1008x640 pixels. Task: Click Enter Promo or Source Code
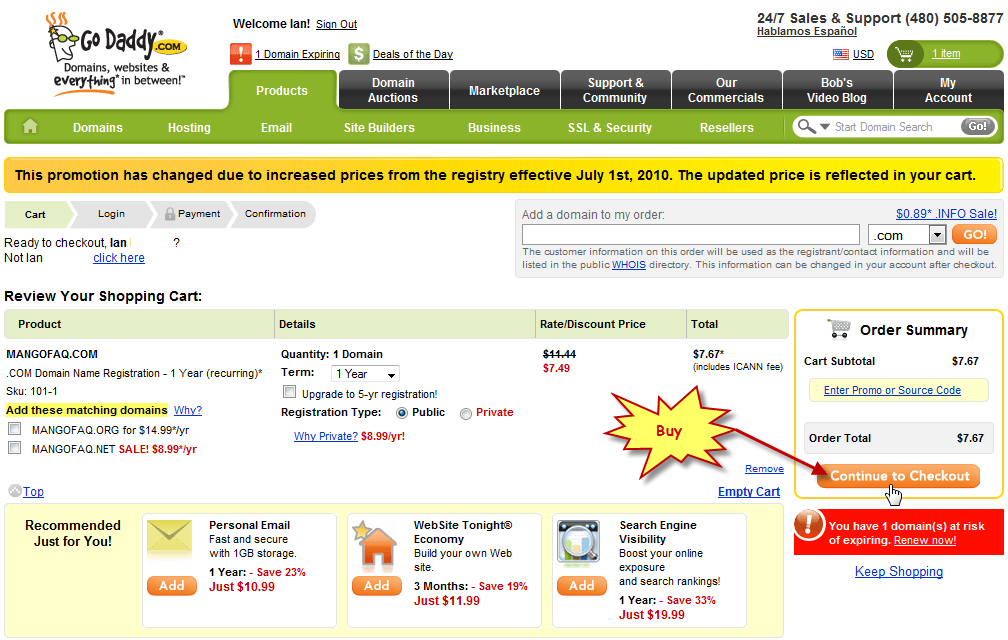point(892,390)
